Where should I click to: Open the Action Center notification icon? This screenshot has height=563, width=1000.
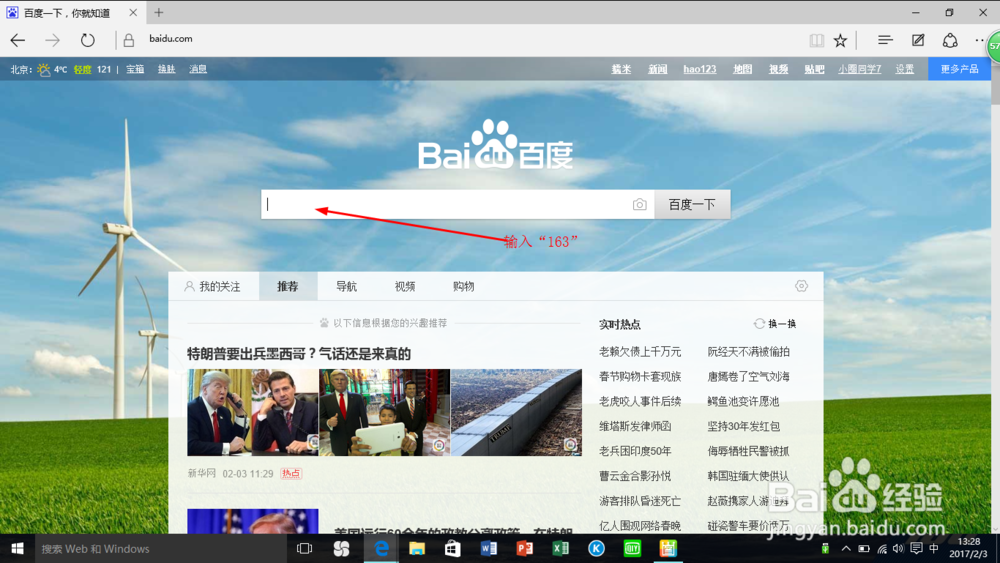pos(916,548)
